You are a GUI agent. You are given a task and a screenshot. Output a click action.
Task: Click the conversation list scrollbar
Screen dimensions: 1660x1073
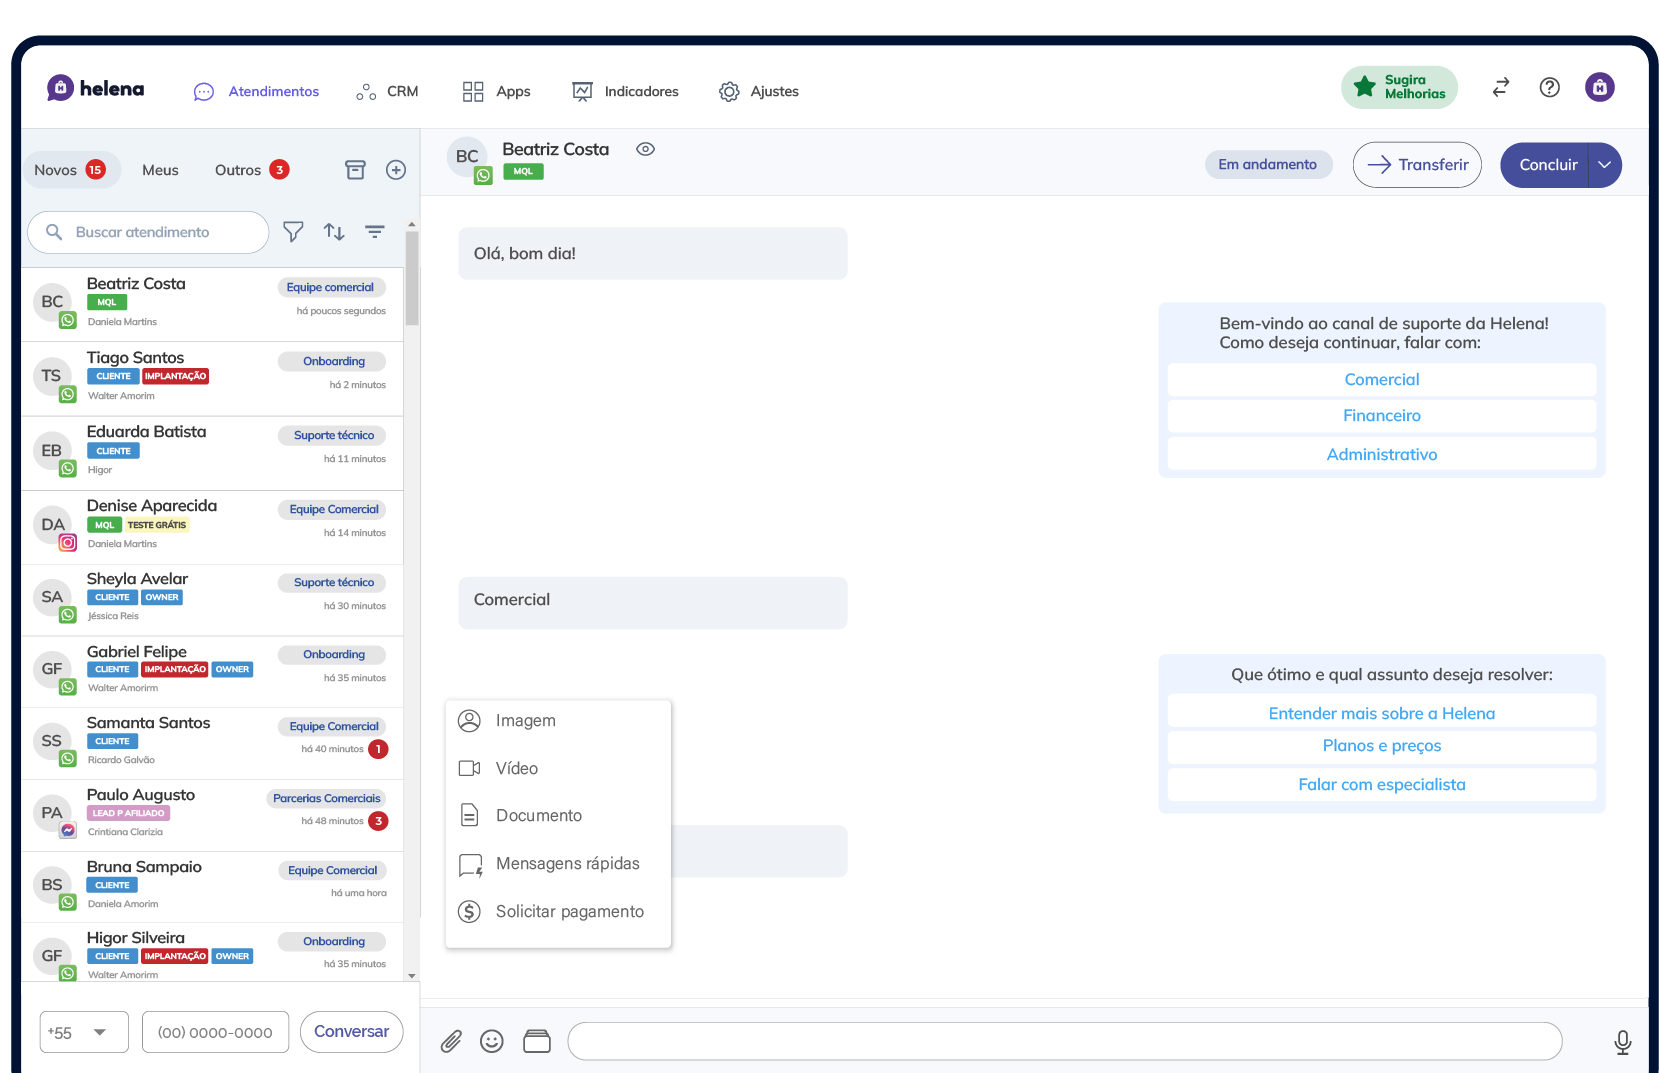(412, 278)
